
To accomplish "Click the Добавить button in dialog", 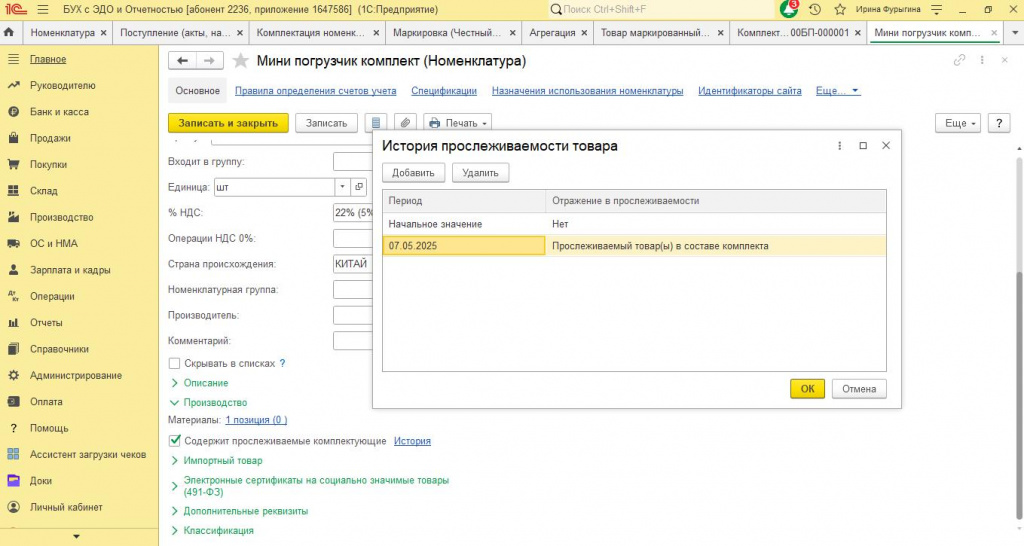I will tap(413, 173).
